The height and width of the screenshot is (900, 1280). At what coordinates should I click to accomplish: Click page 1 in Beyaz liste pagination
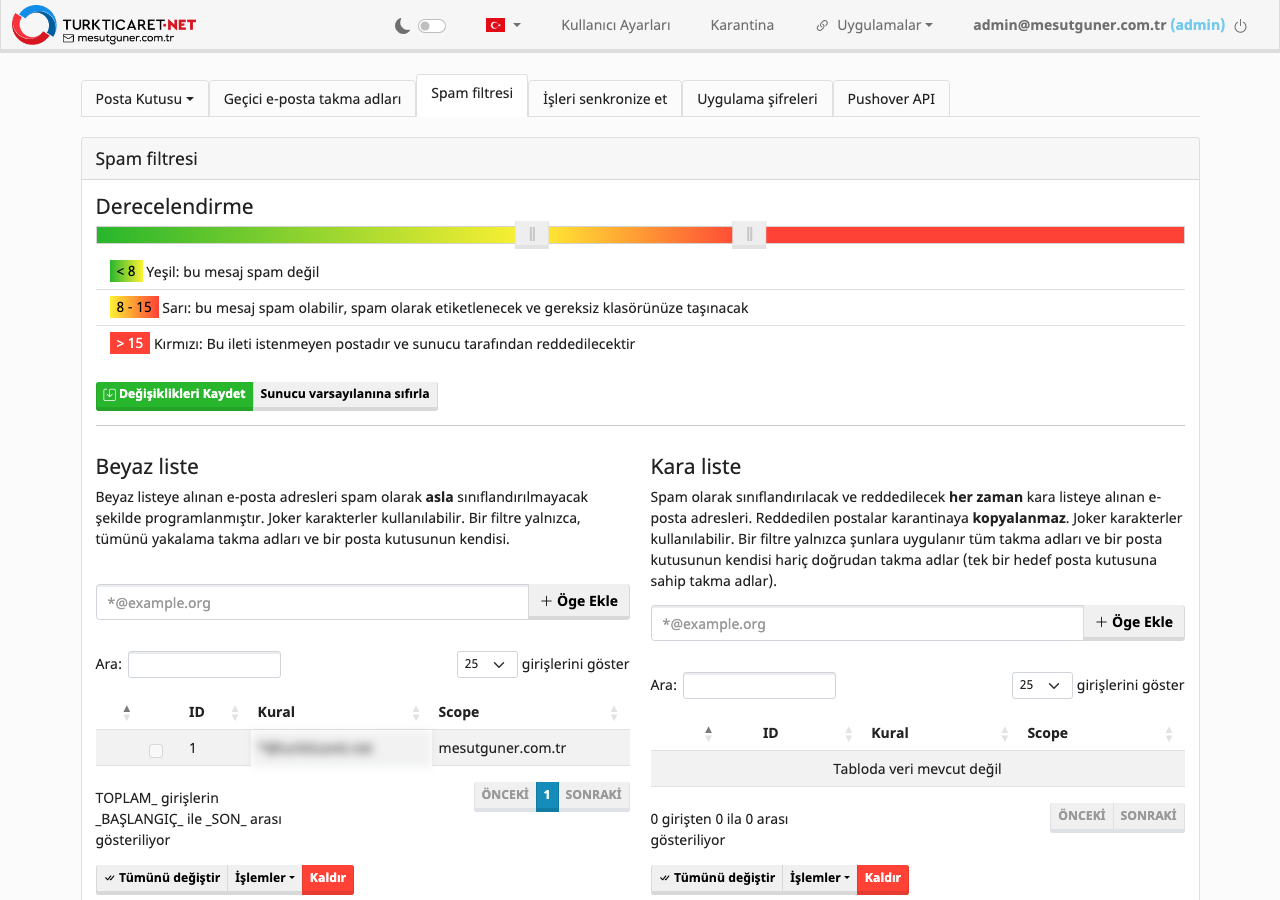tap(547, 795)
